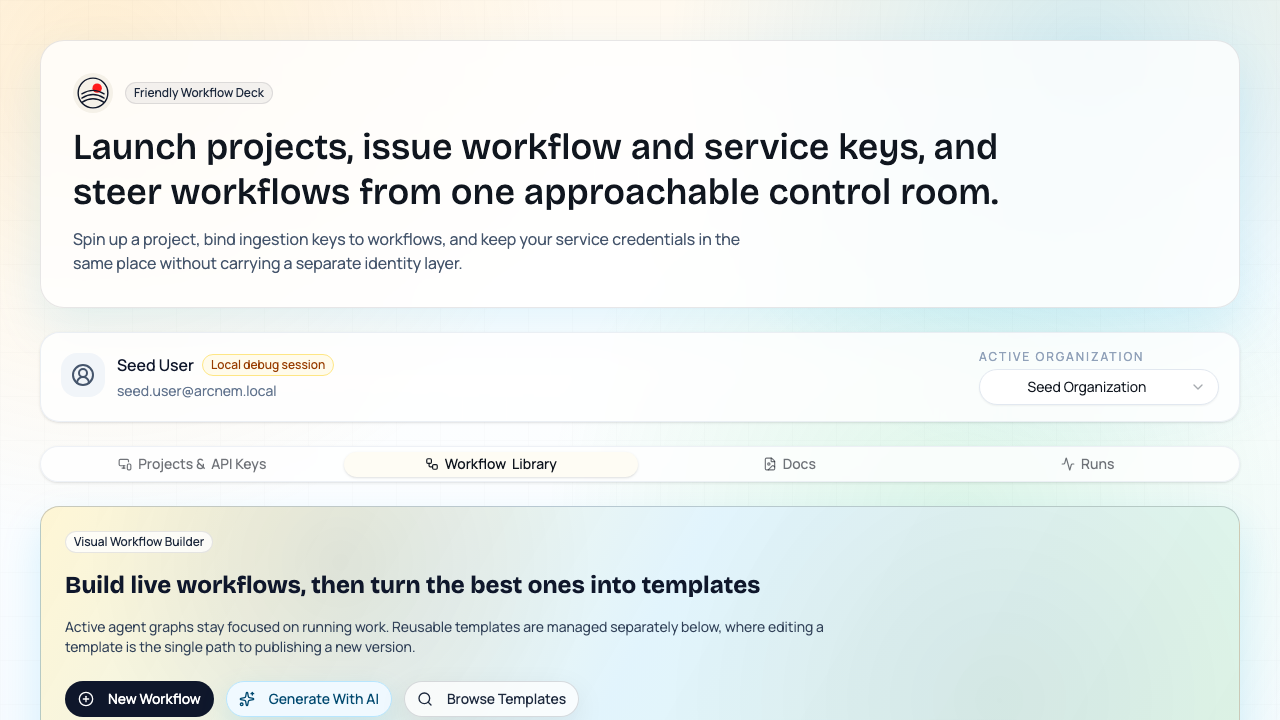Screen dimensions: 1280x720
Task: Click the circular logo icon near the top-left
Action: (92, 92)
